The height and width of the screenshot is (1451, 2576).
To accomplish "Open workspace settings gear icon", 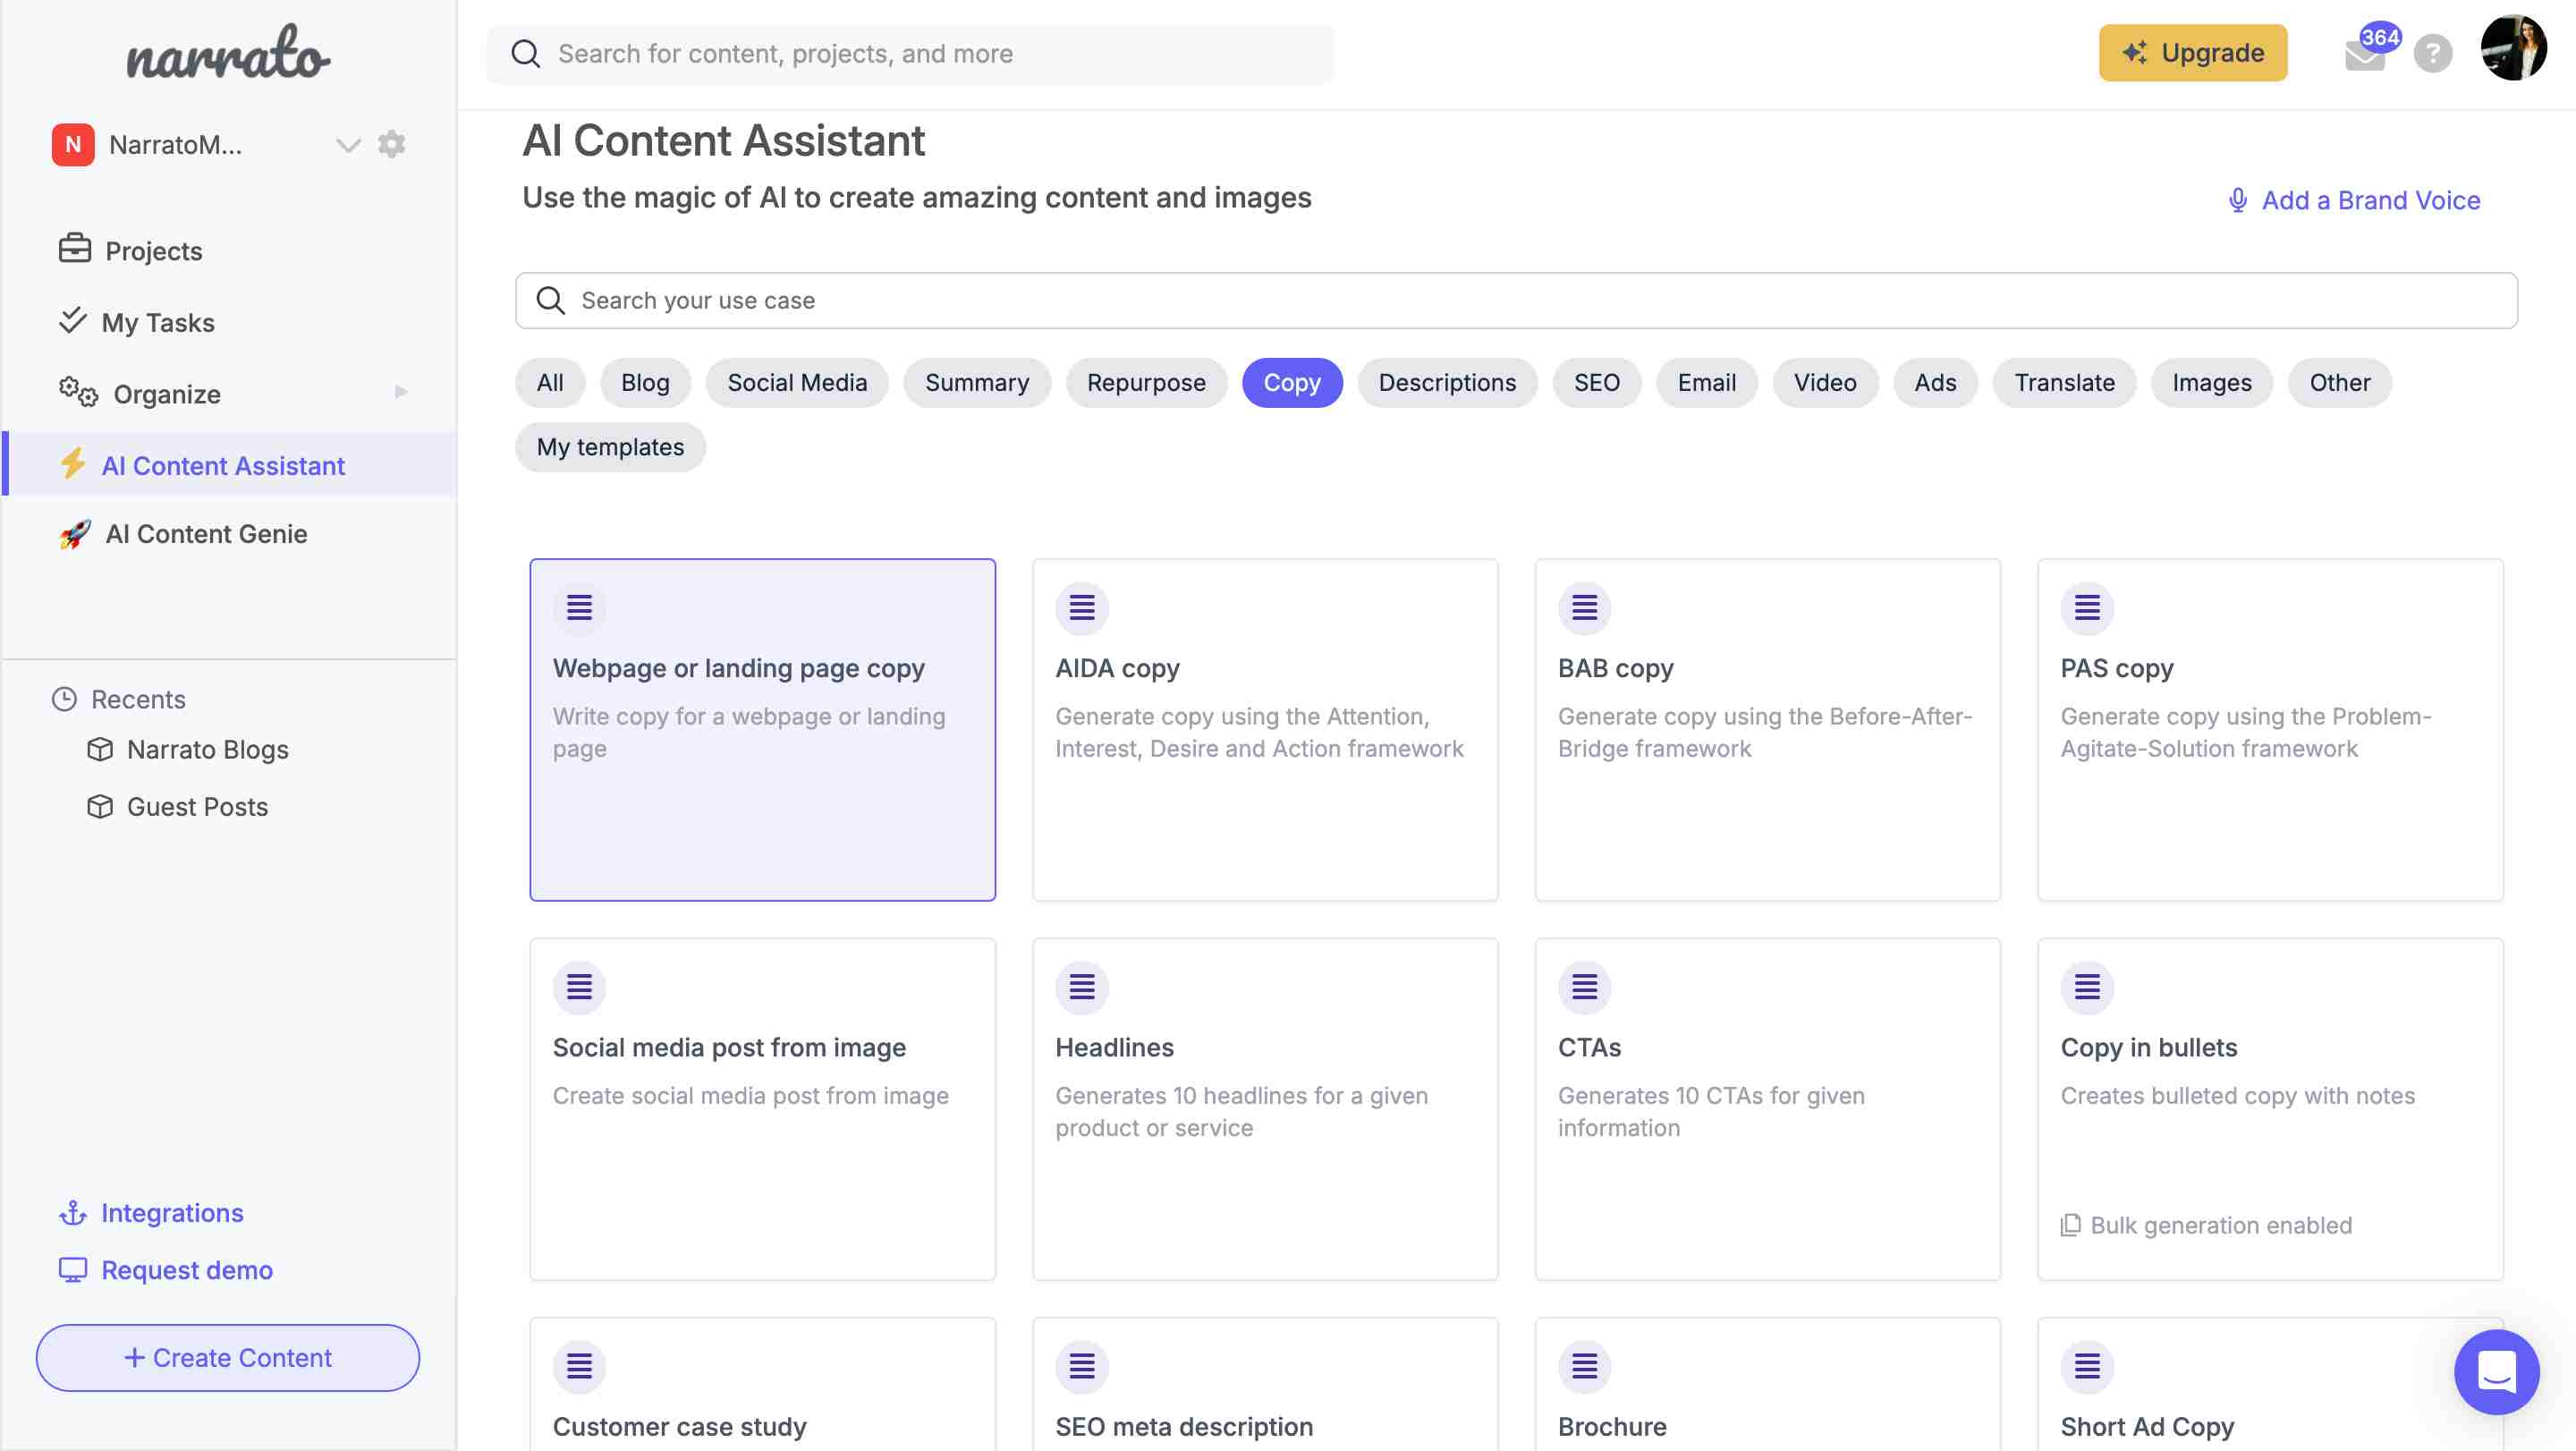I will click(391, 144).
